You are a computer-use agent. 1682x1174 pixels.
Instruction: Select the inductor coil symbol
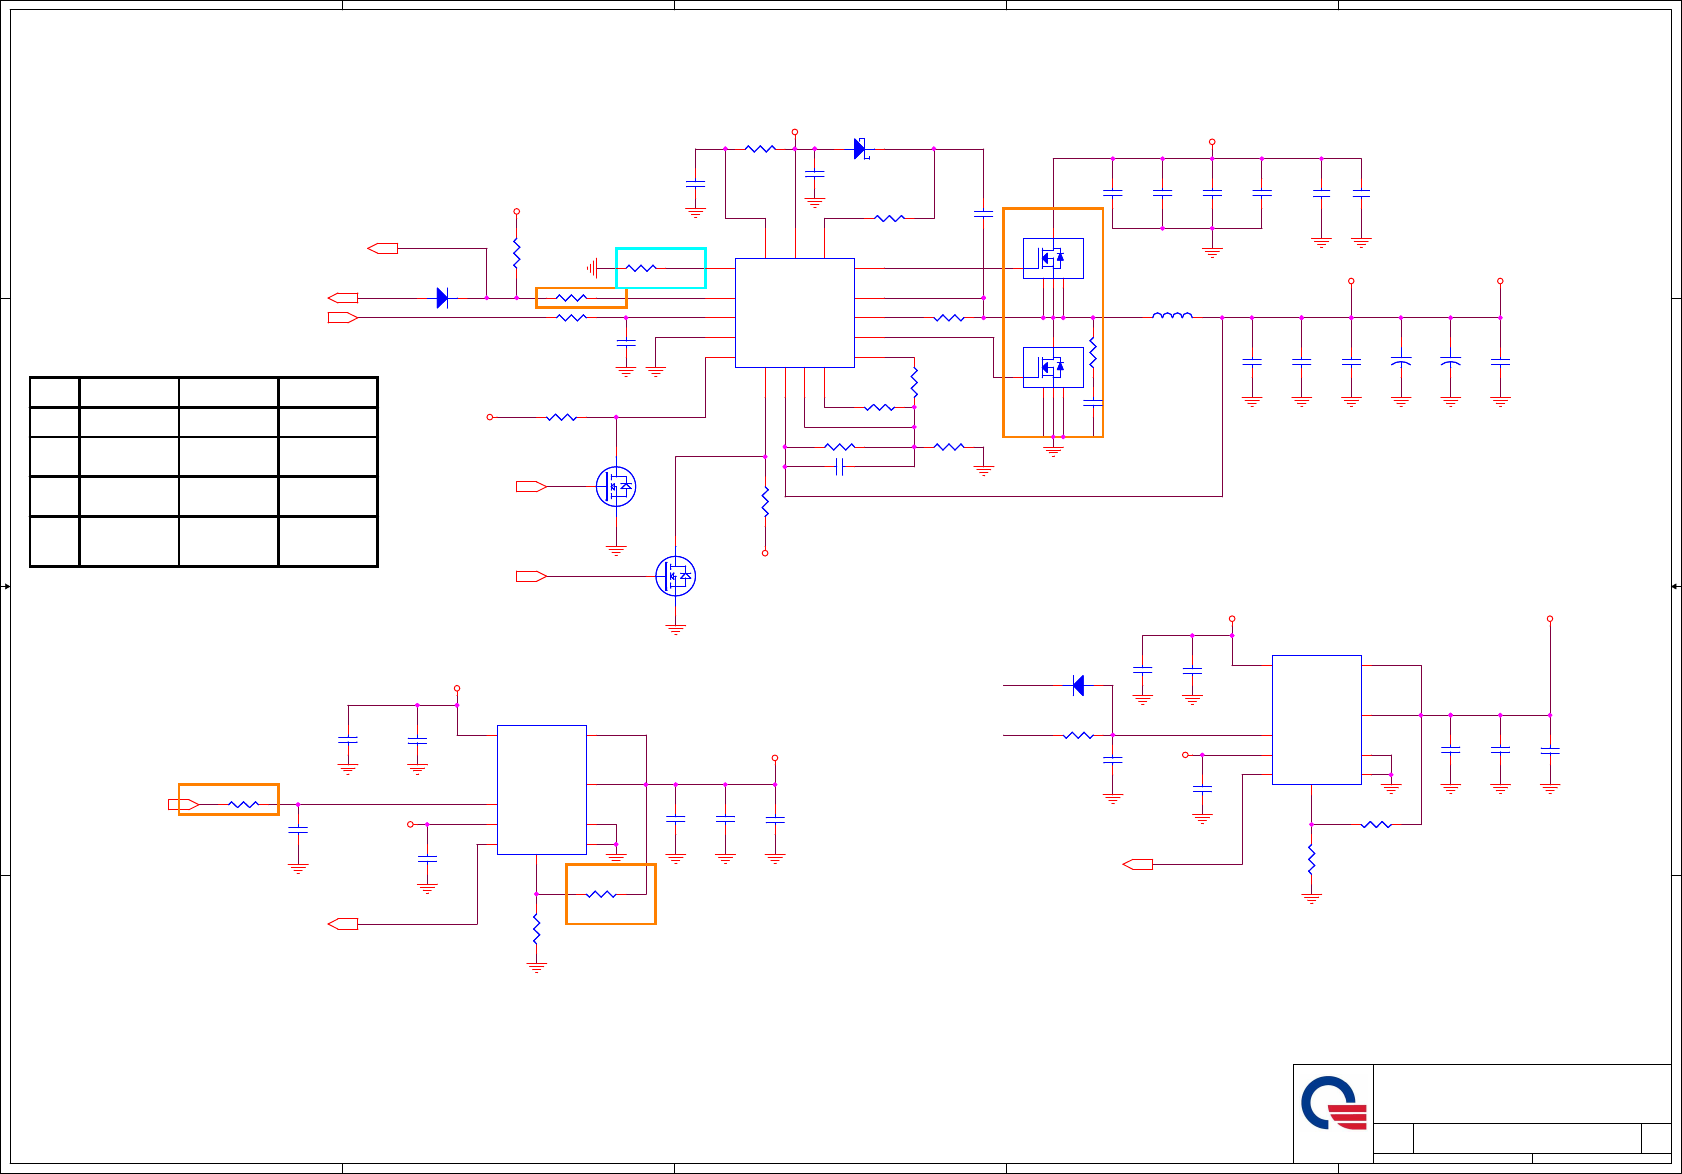(x=1172, y=315)
